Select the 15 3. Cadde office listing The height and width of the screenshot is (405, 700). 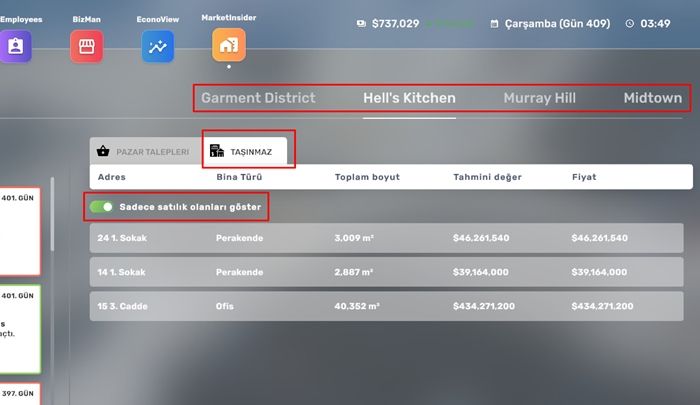390,305
